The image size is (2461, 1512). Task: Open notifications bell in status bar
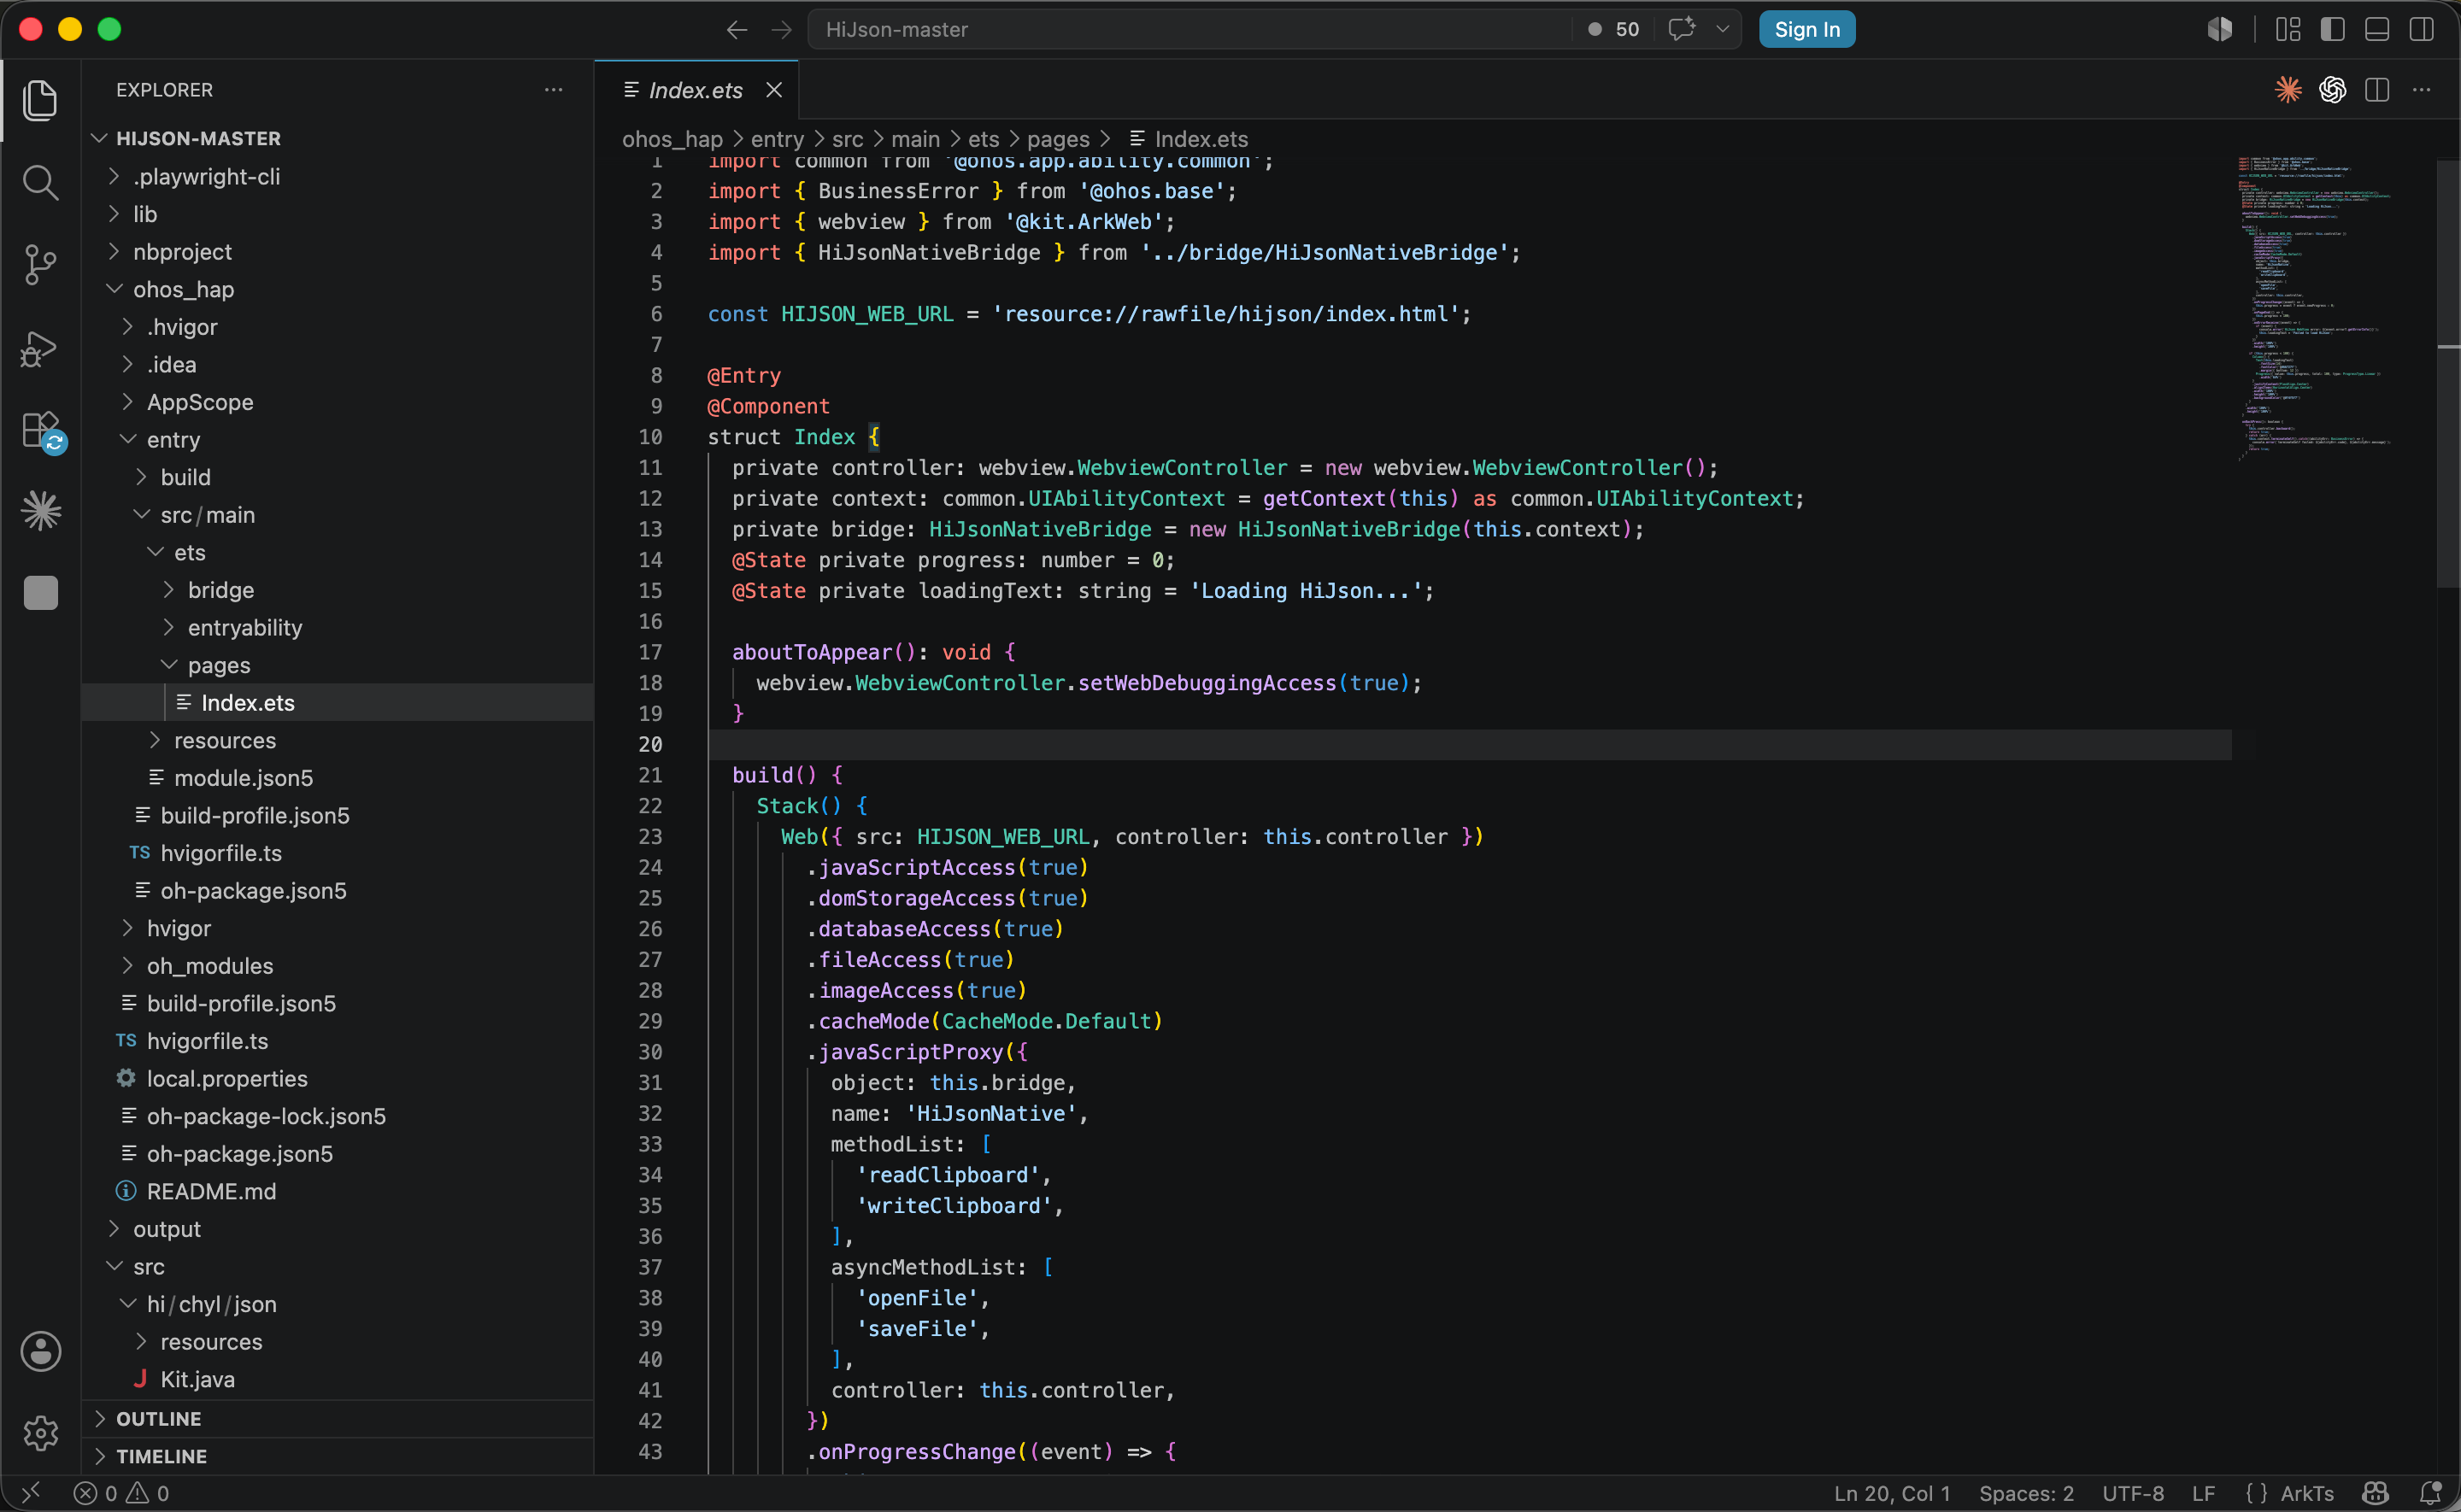pos(2430,1493)
